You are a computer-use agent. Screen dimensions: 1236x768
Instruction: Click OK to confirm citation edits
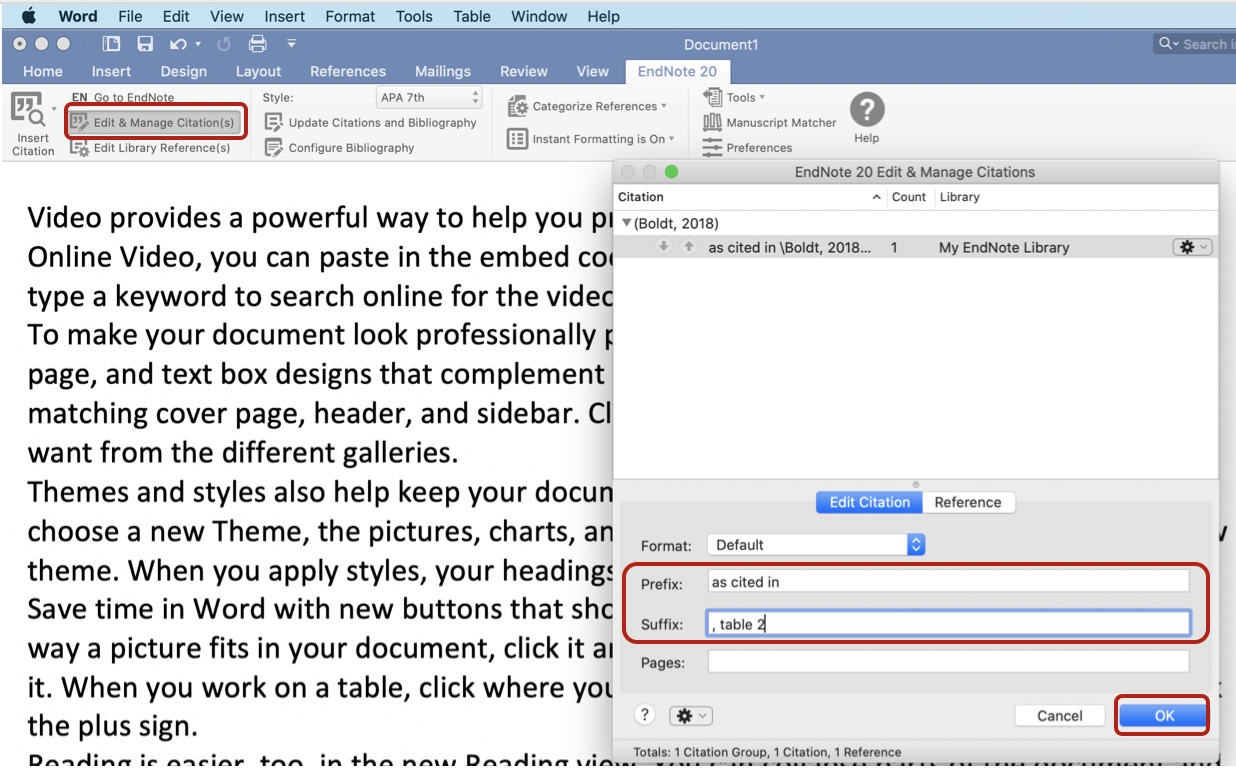[x=1162, y=715]
